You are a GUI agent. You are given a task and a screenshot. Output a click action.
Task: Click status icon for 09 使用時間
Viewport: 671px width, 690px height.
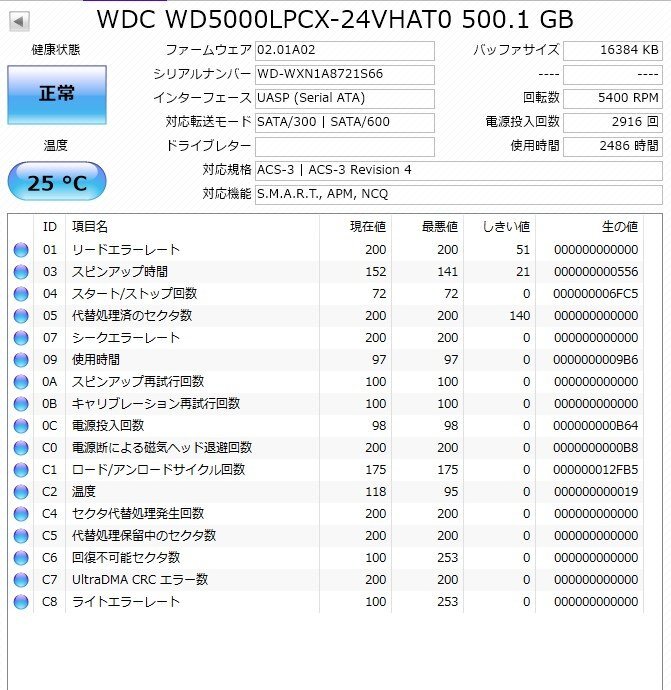21,360
